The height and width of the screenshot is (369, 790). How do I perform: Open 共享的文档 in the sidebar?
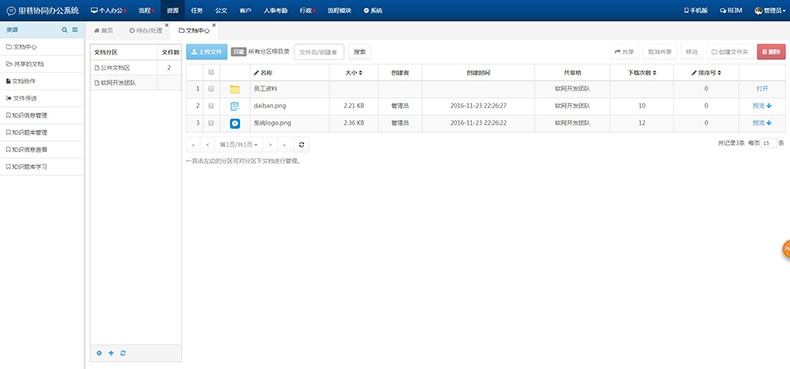point(42,64)
